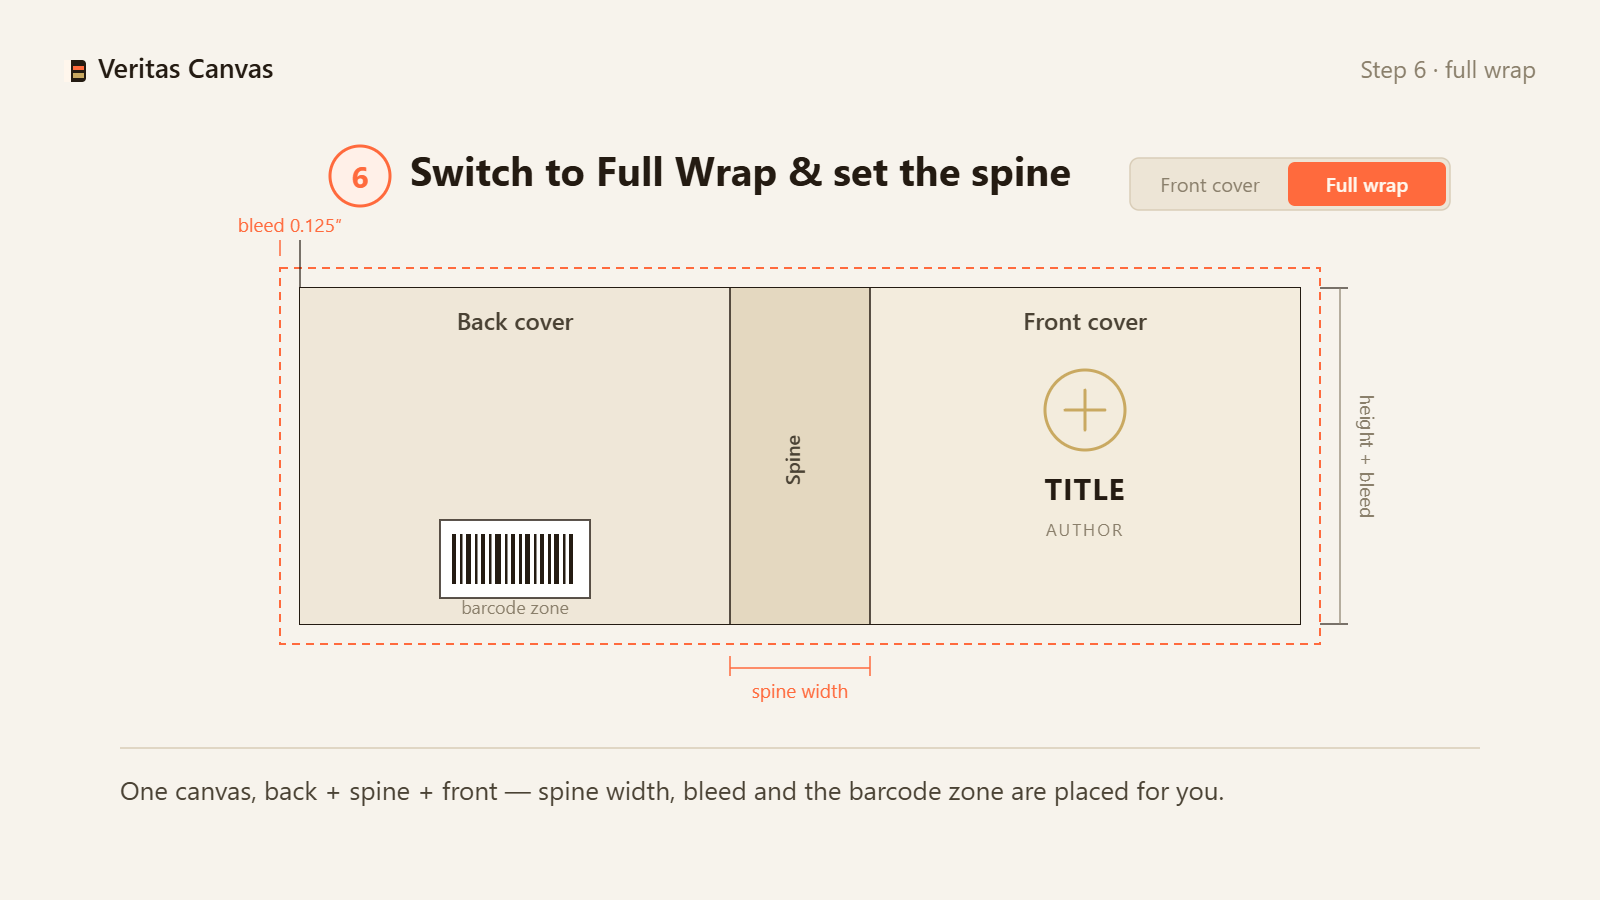
Task: Click the Front cover panel heading
Action: tap(1085, 322)
